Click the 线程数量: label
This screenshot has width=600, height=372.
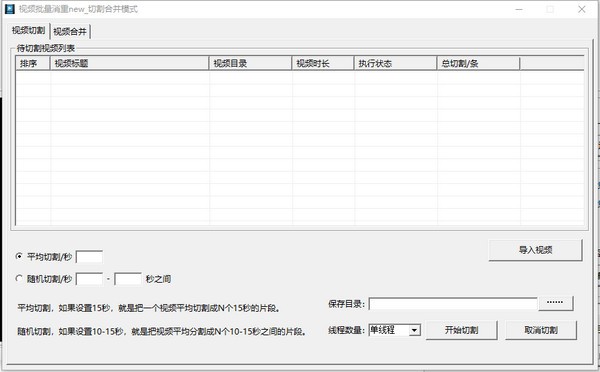(346, 330)
